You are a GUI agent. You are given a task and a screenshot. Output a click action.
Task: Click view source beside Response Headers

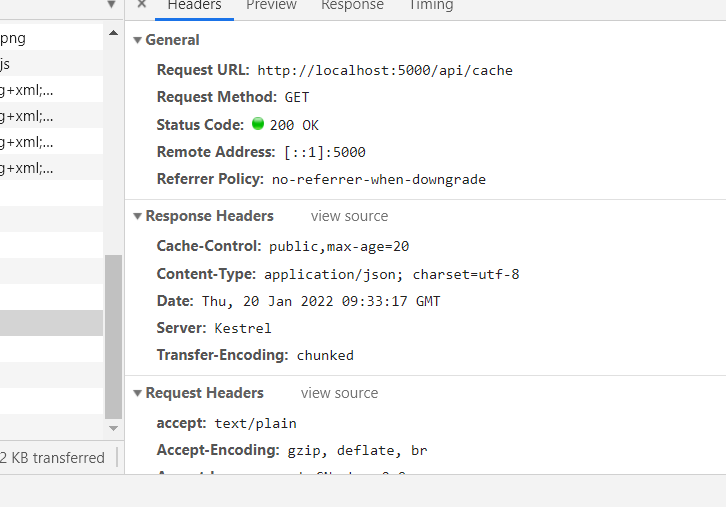[350, 216]
